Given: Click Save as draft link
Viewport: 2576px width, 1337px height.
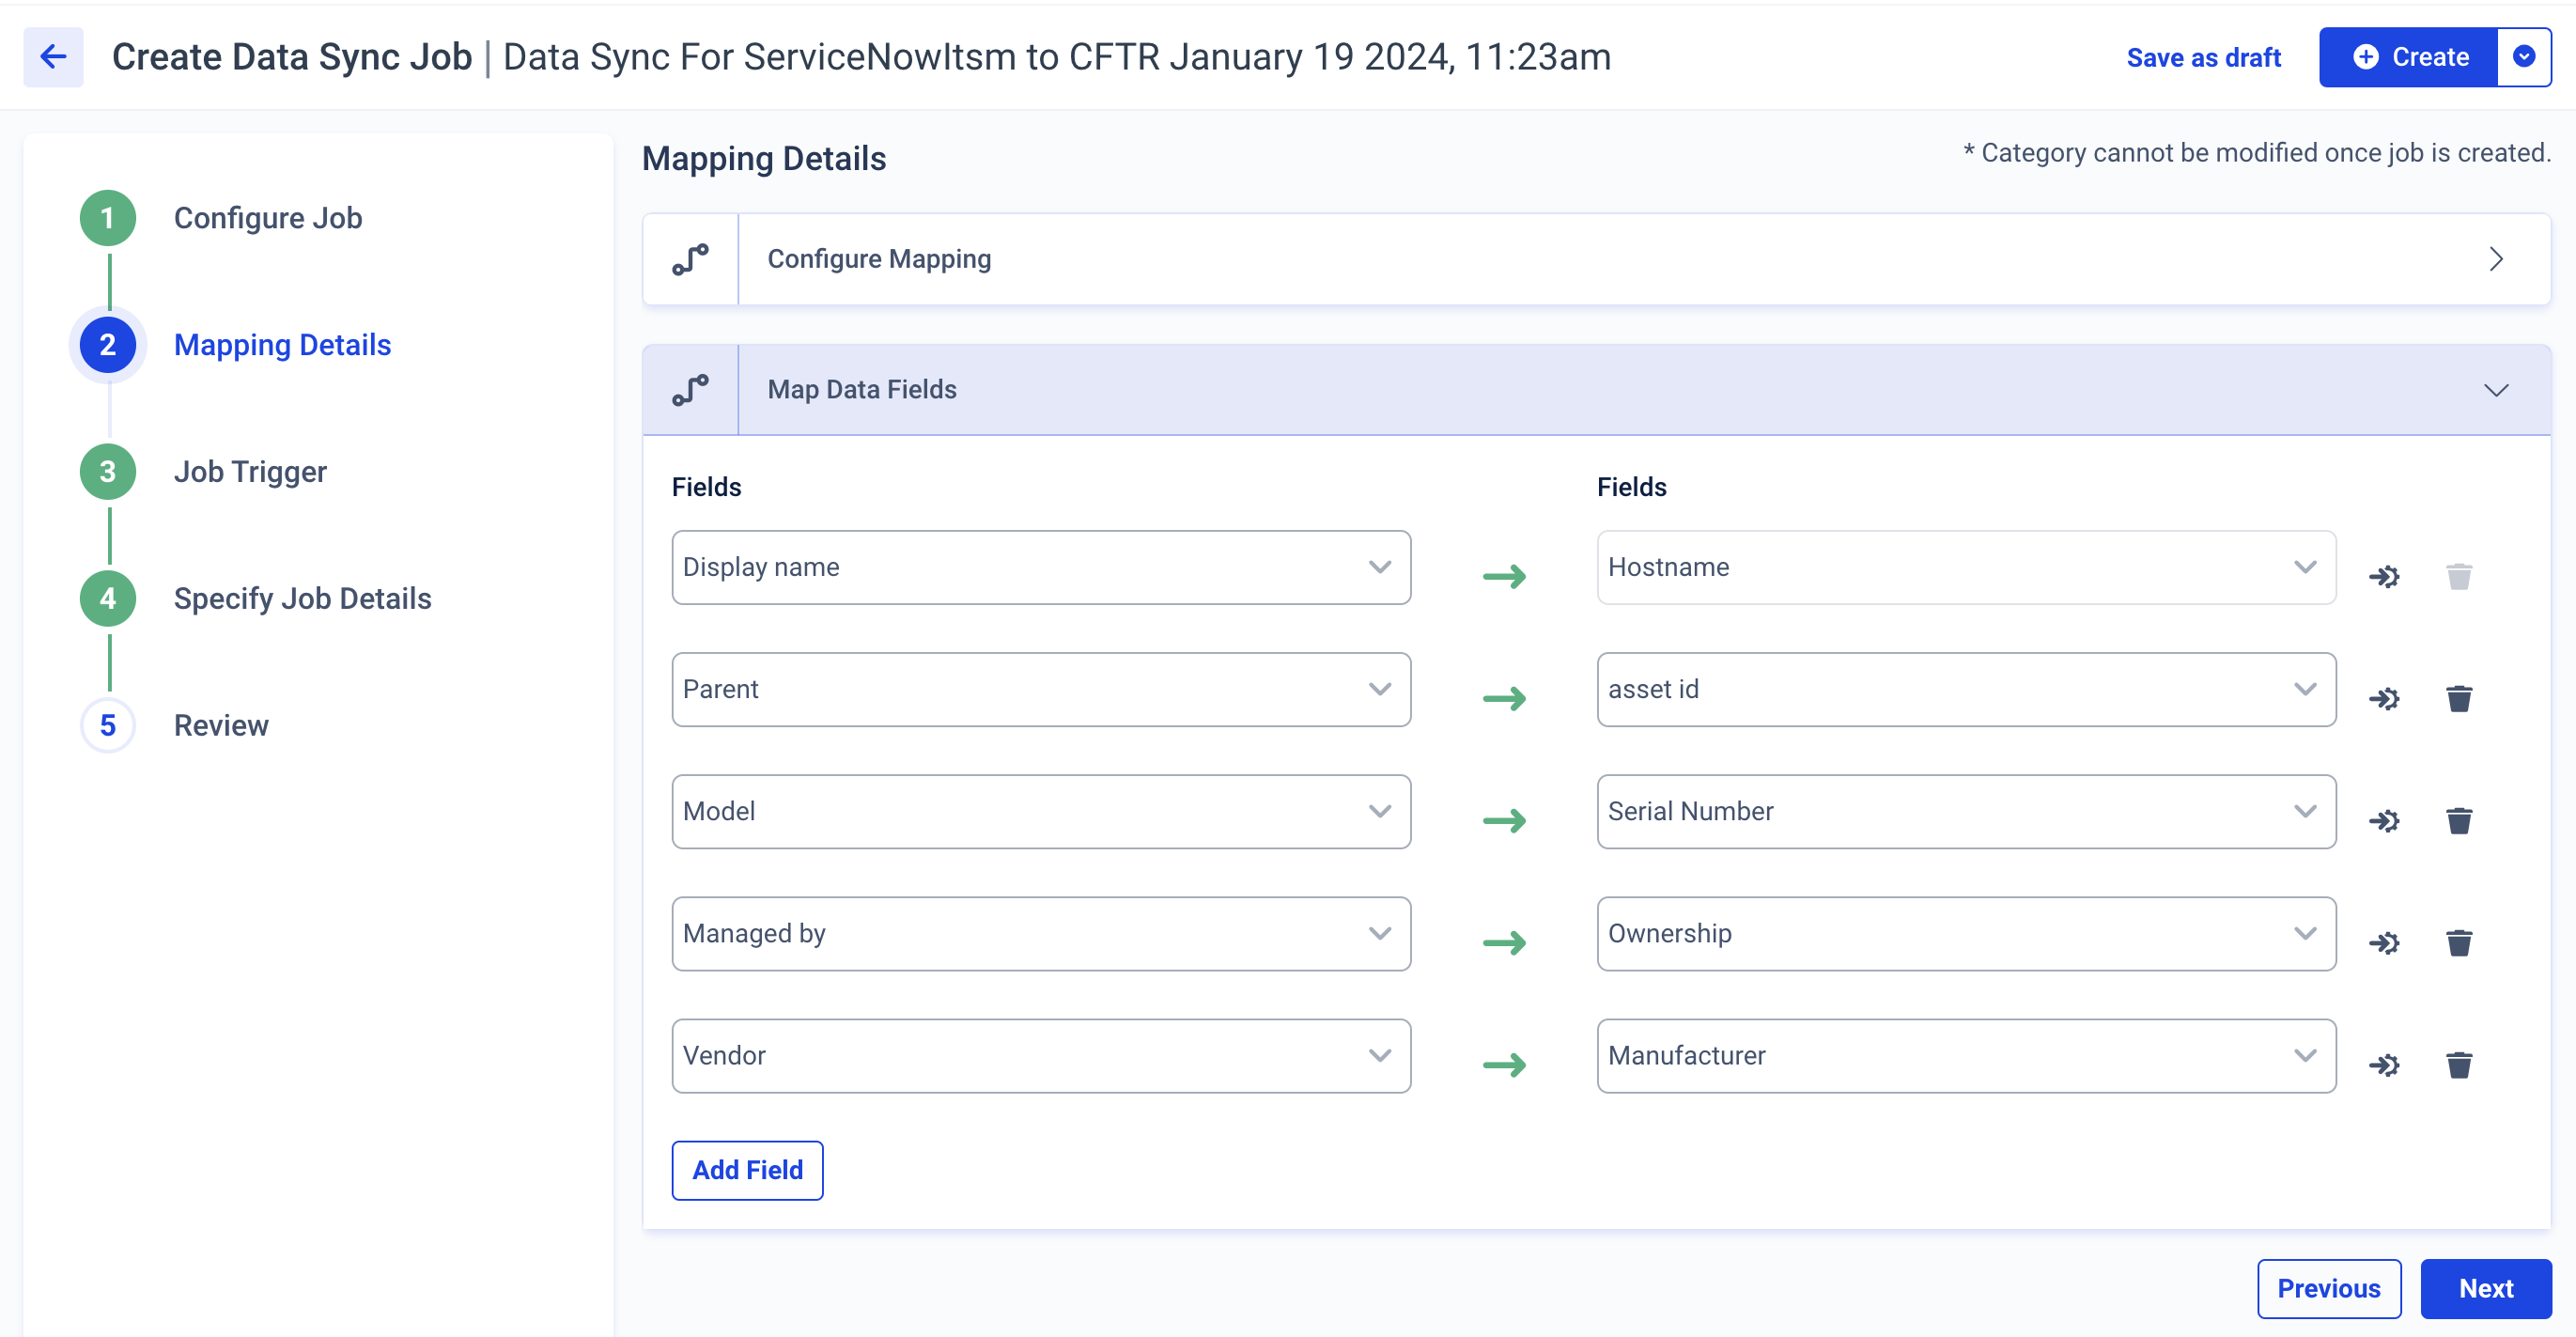Looking at the screenshot, I should click(x=2203, y=57).
